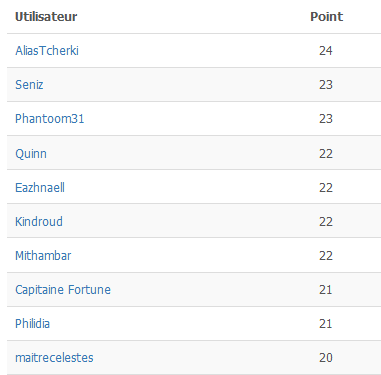Open maitrecelestes user profile
Screen dimensions: 381x375
pyautogui.click(x=54, y=358)
